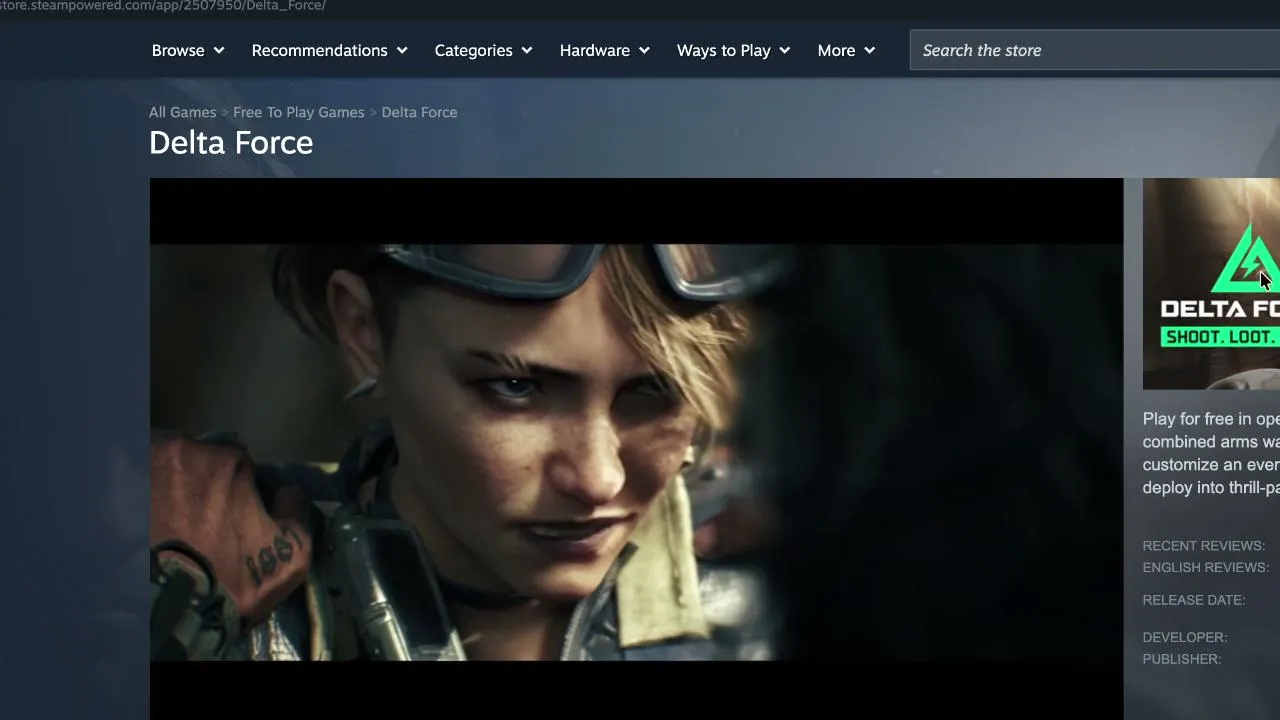Open the Categories menu

click(x=484, y=50)
